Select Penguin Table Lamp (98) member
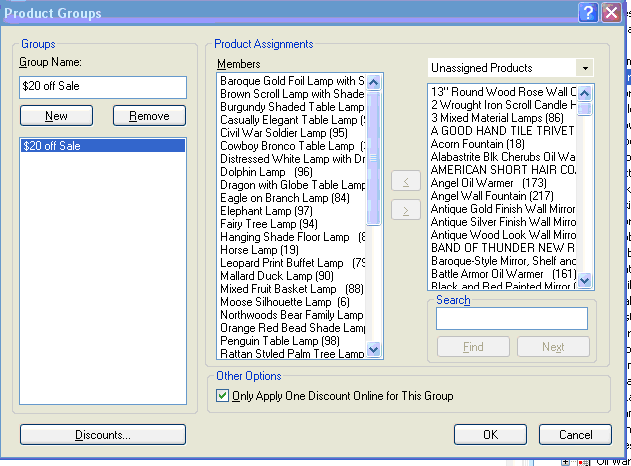The width and height of the screenshot is (631, 466). coord(283,341)
